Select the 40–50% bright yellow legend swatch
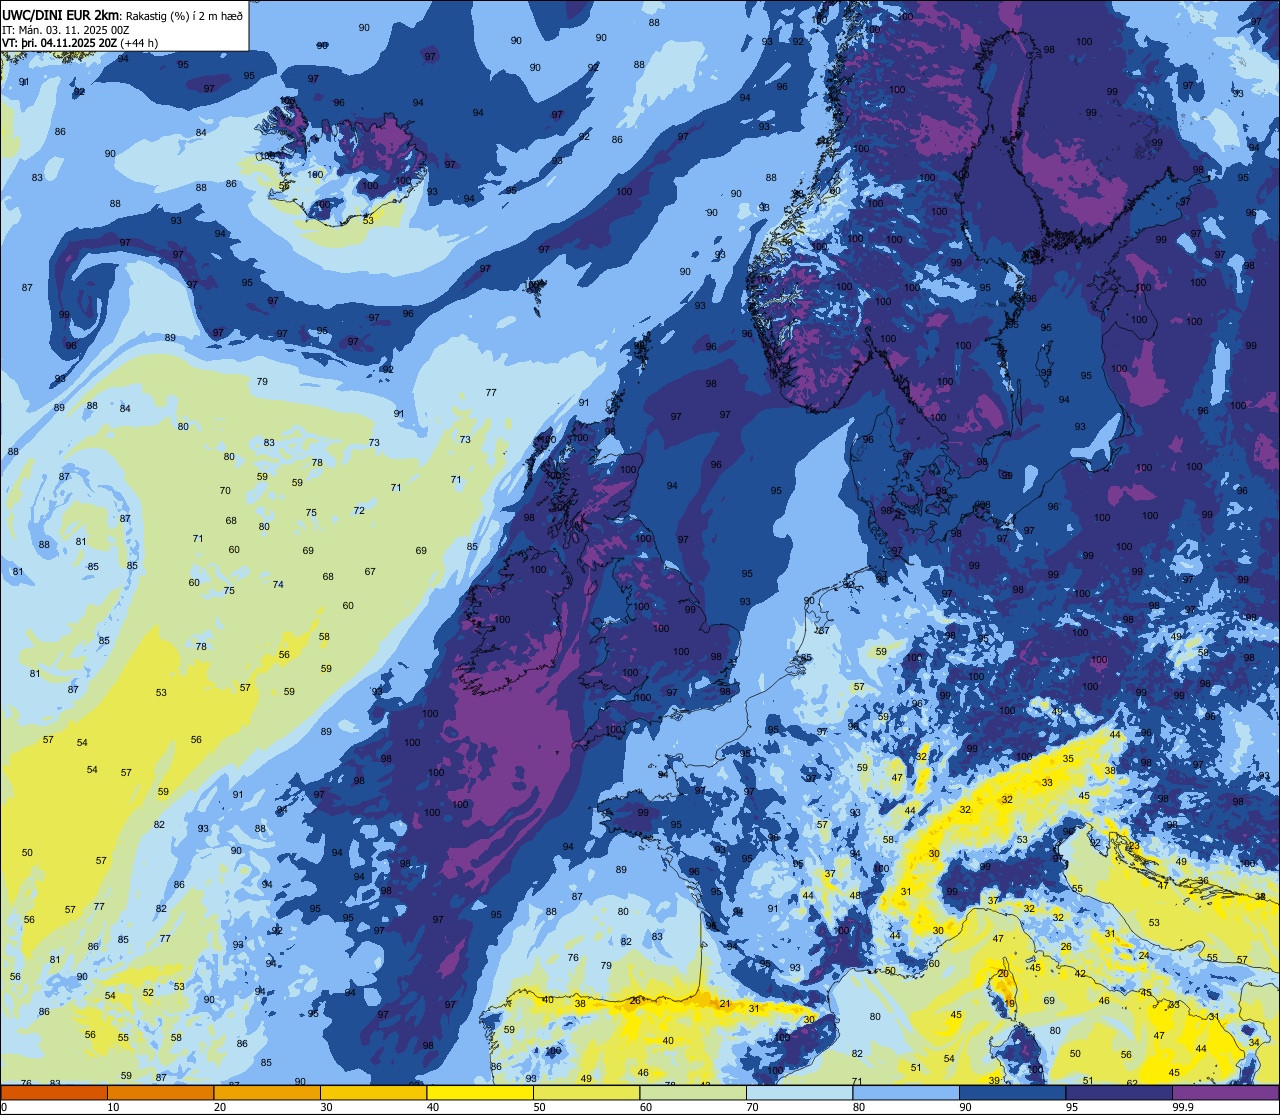Image resolution: width=1280 pixels, height=1115 pixels. point(480,1092)
